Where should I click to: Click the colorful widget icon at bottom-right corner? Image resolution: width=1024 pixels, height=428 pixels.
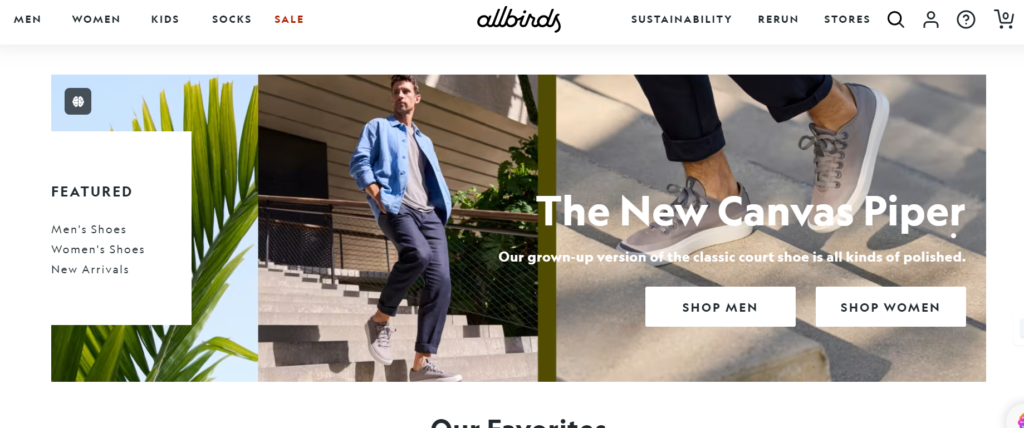[x=1017, y=418]
